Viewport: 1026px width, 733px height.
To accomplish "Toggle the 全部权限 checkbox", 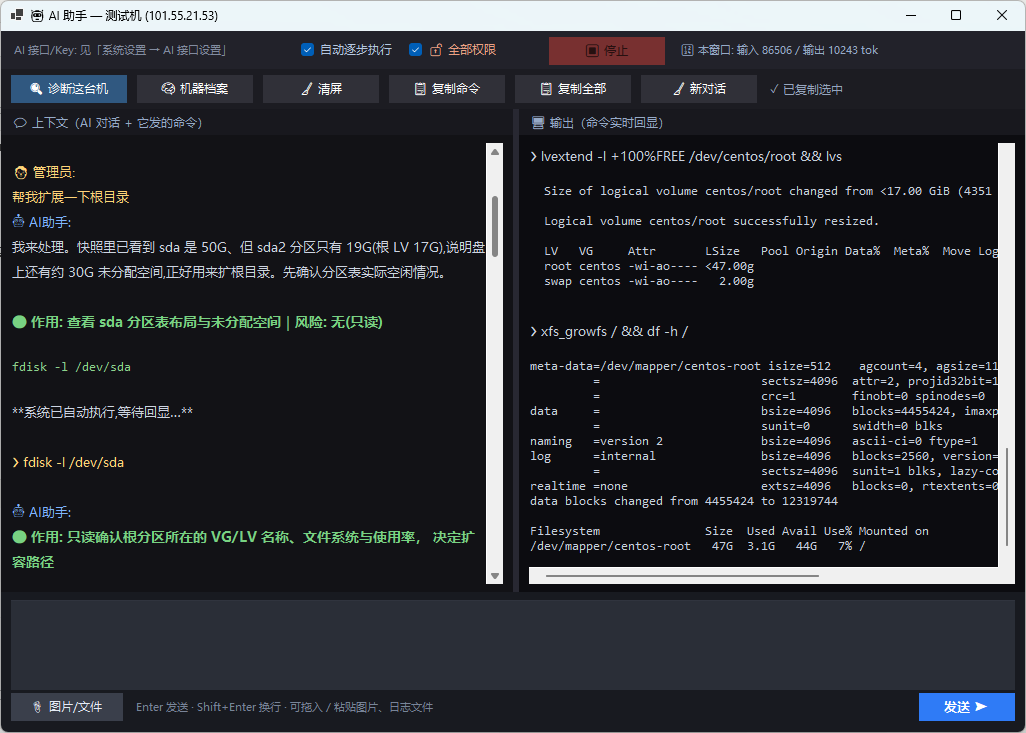I will (x=415, y=50).
